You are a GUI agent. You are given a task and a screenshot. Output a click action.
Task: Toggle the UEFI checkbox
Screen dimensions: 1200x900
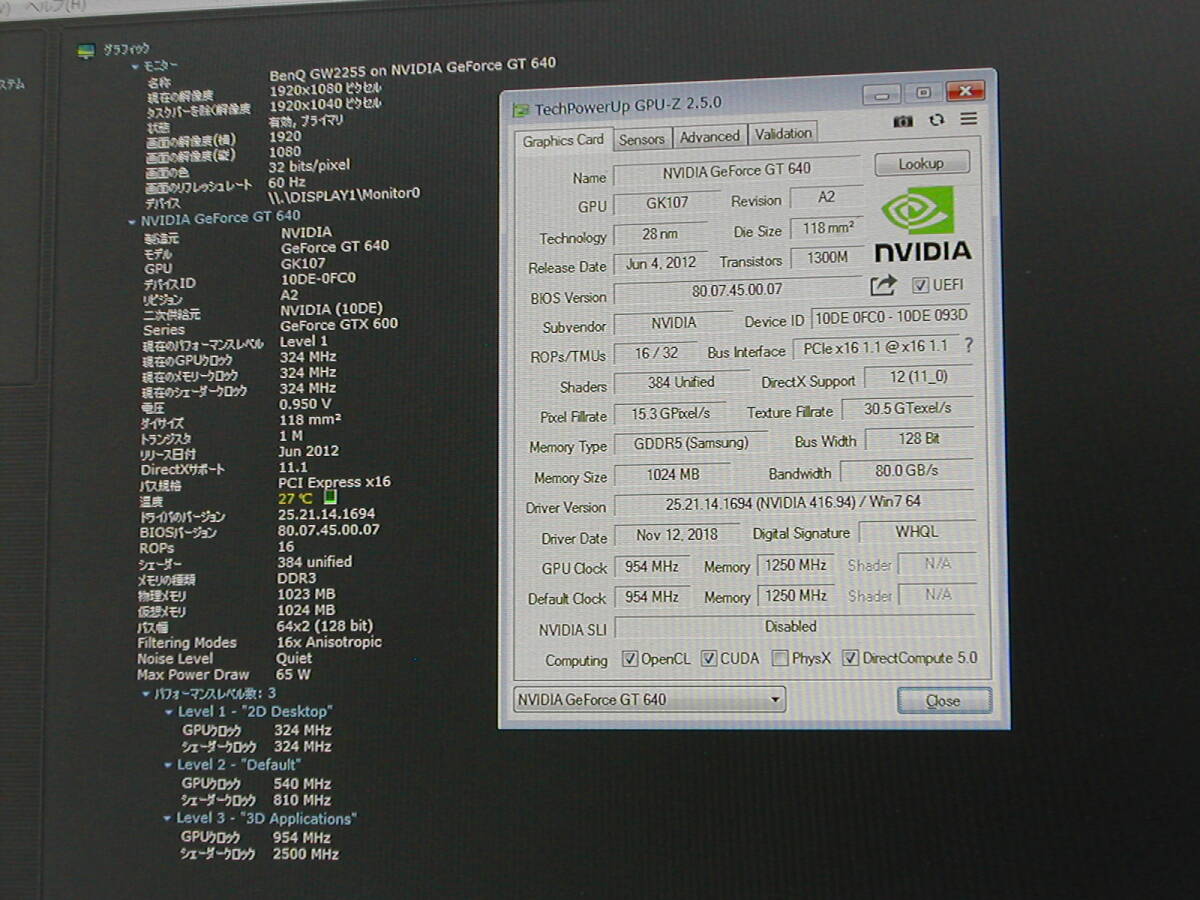[x=920, y=286]
